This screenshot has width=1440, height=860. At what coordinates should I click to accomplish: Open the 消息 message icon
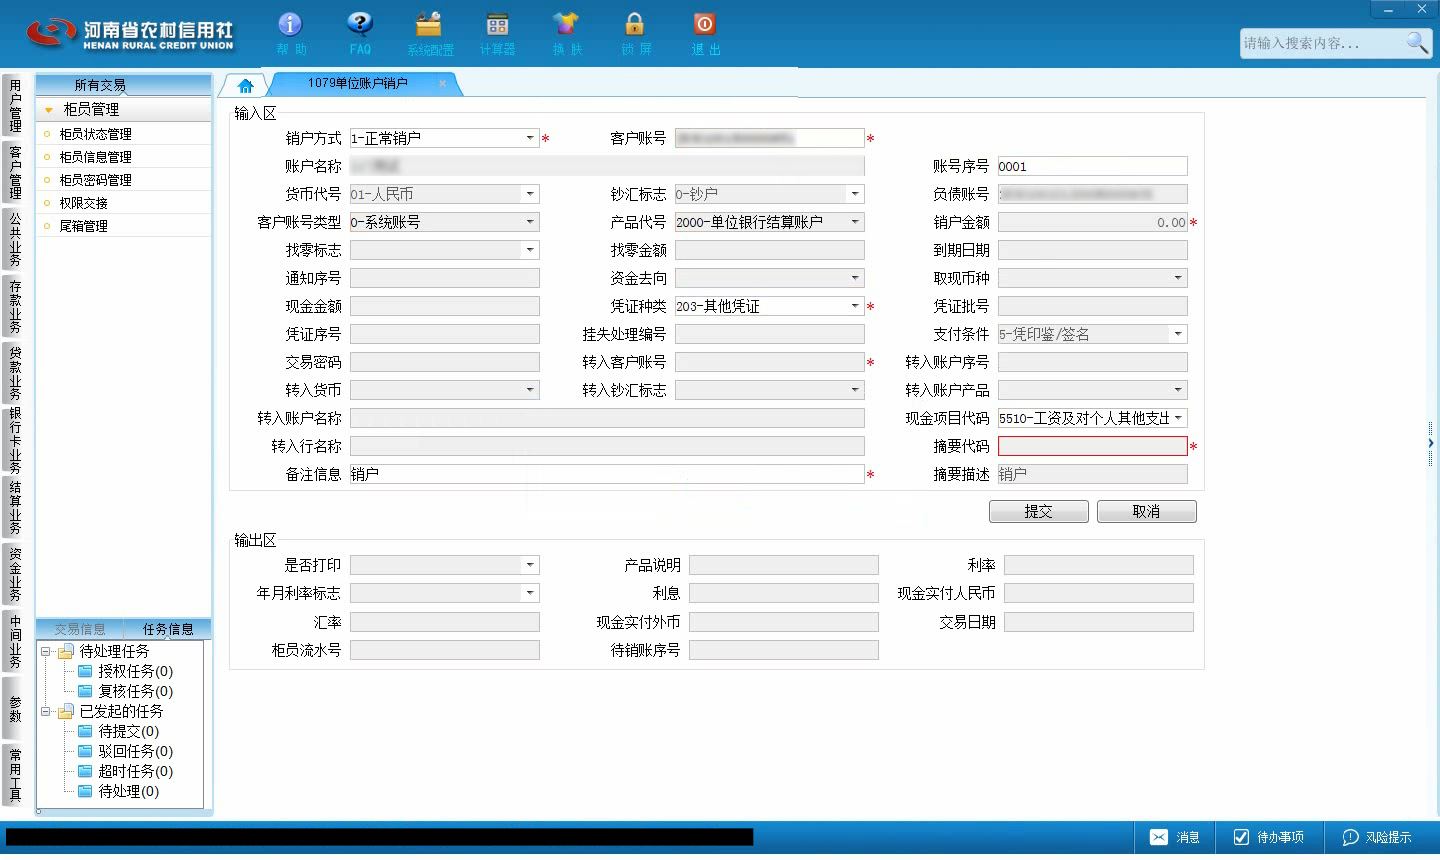1159,838
